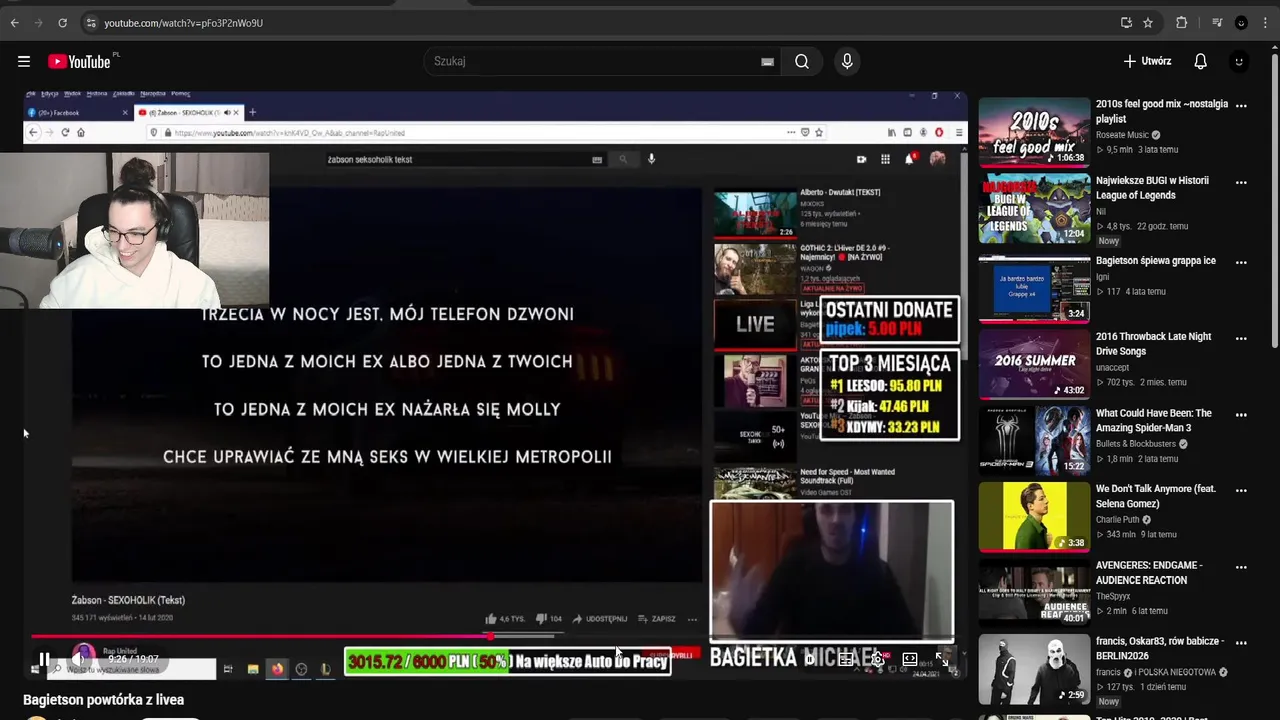
Task: Visit Roseate Music channel
Action: (x=1122, y=135)
